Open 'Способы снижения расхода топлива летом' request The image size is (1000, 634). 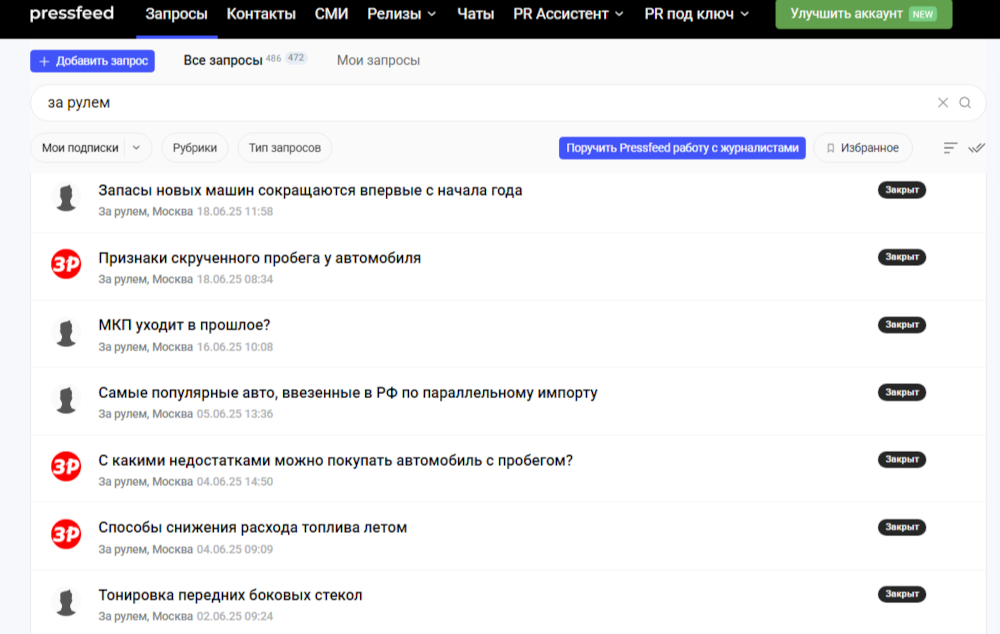pyautogui.click(x=253, y=527)
